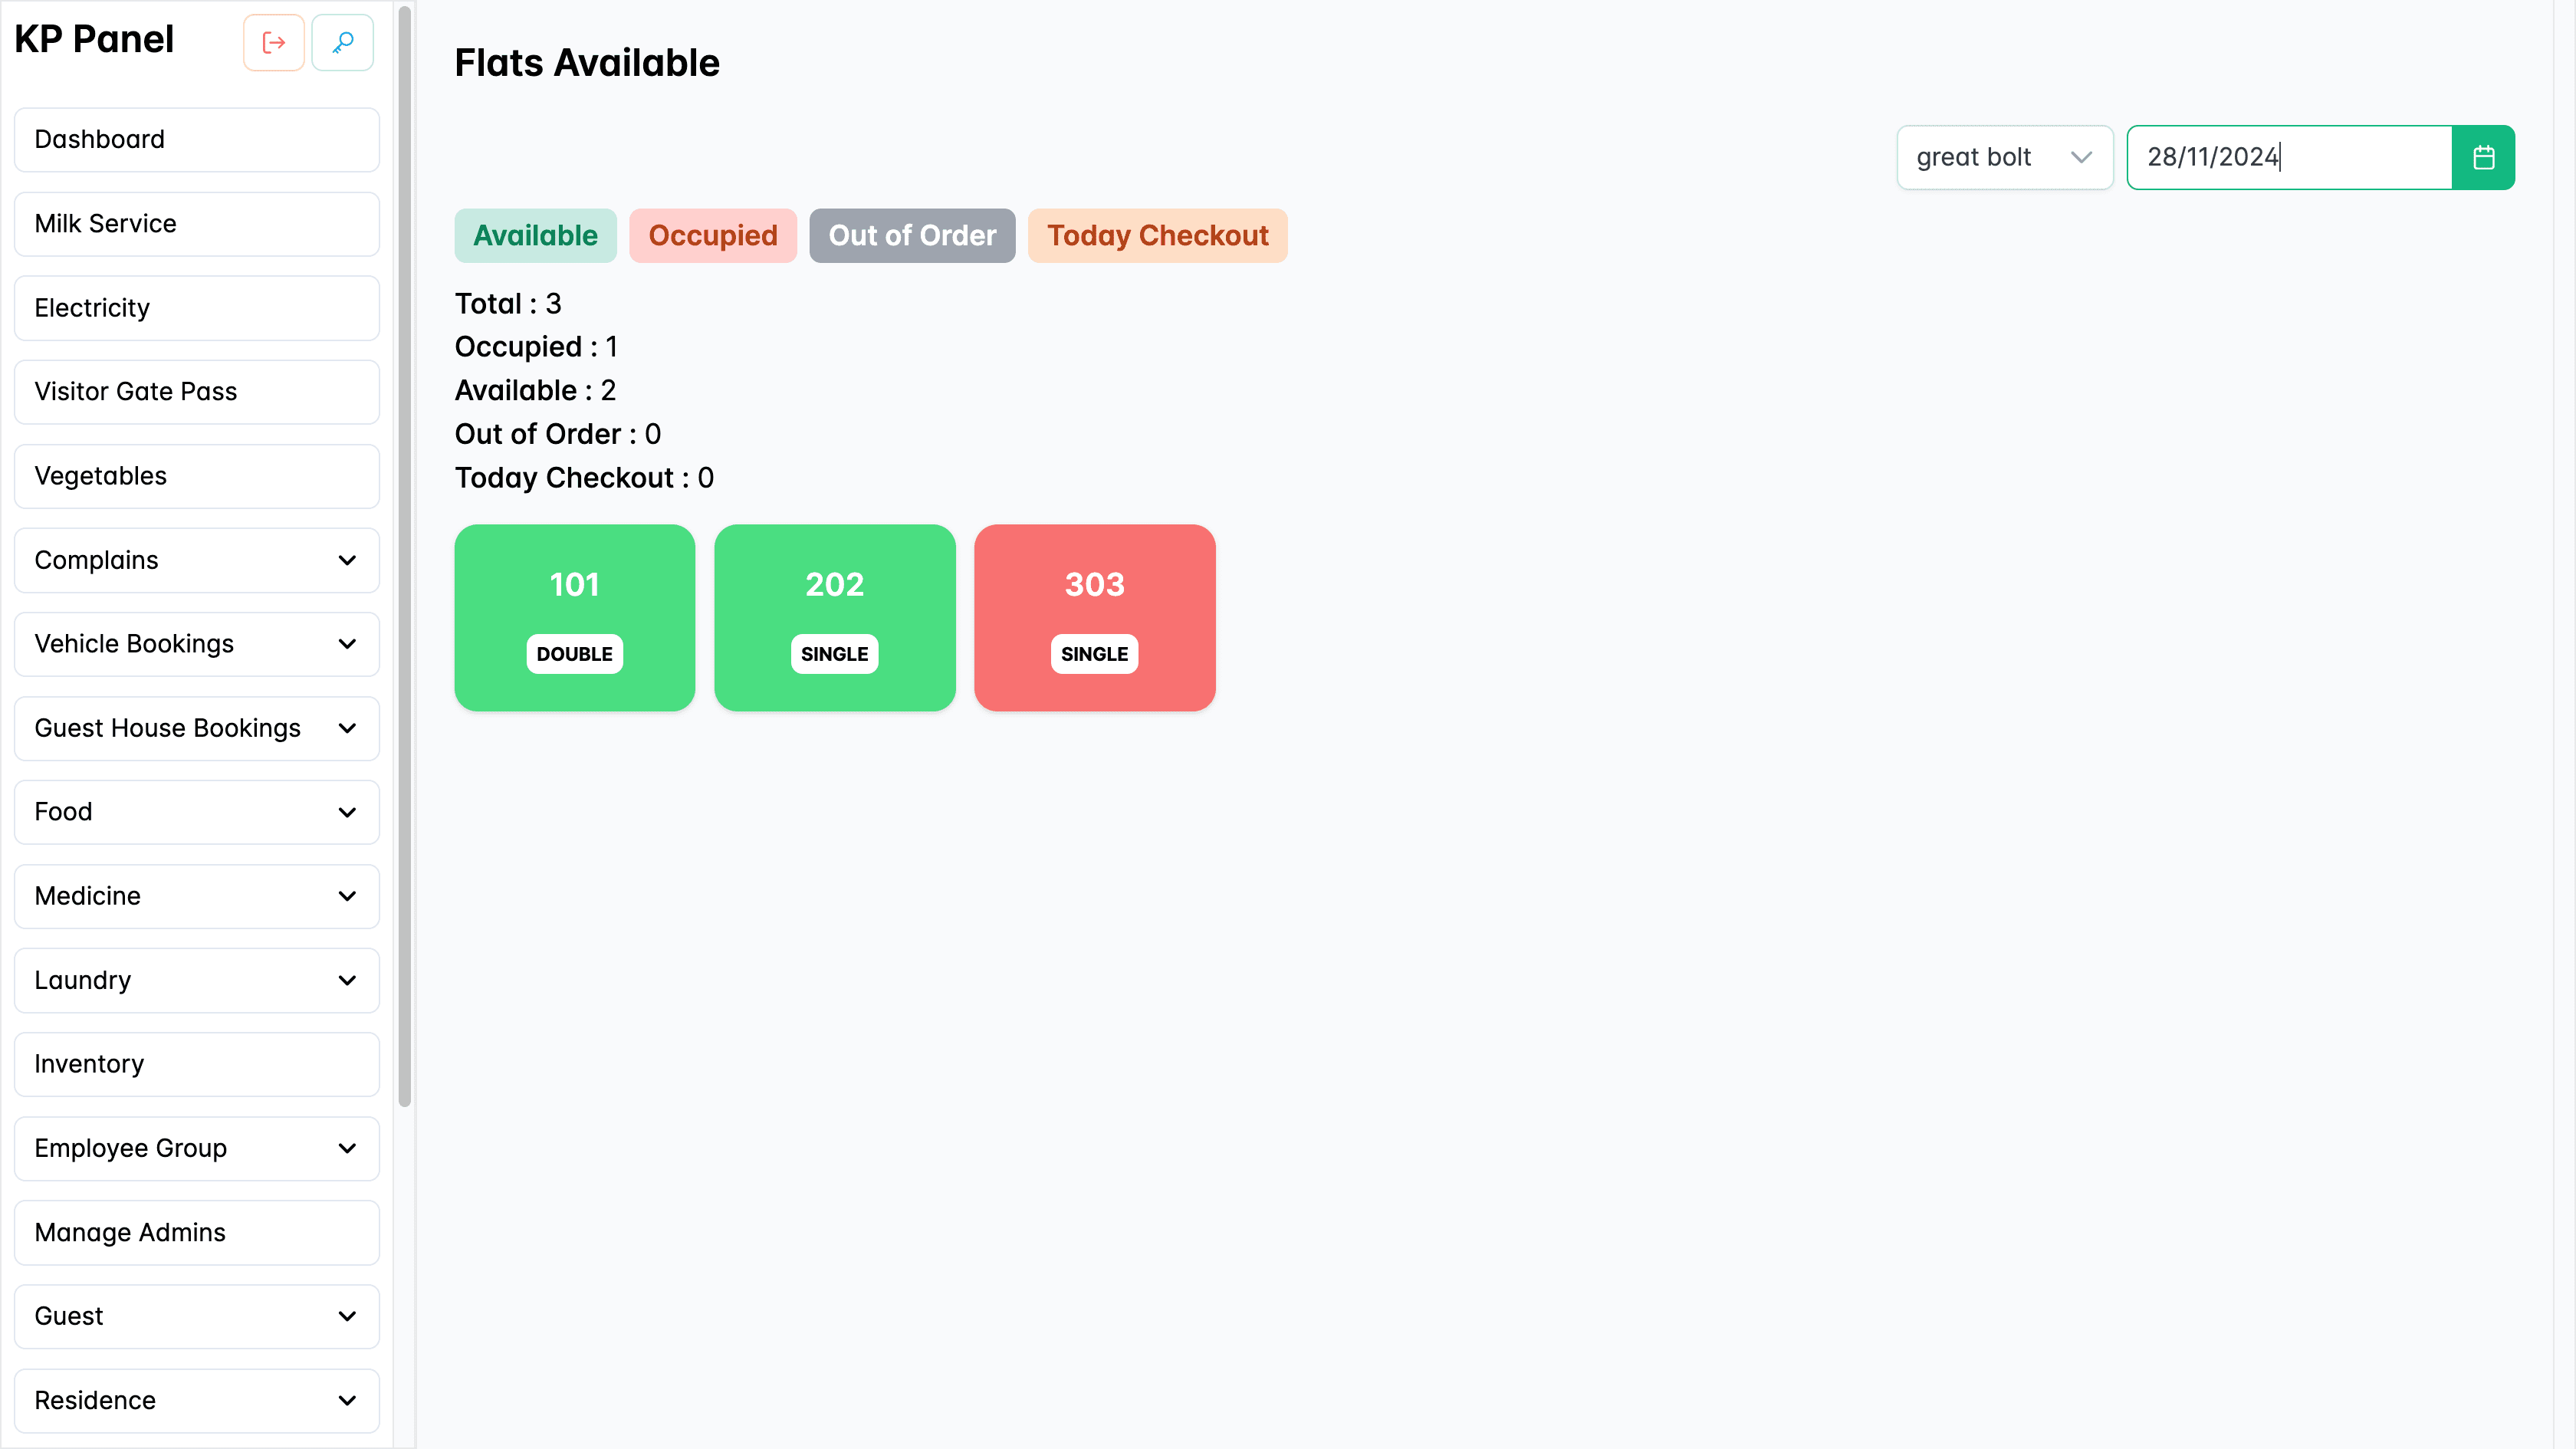Expand the Residence section
The image size is (2576, 1449).
(196, 1400)
